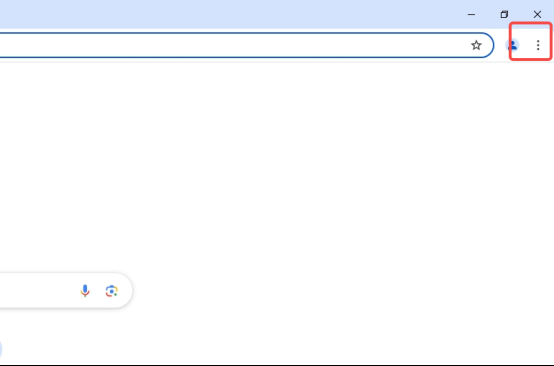Image resolution: width=554 pixels, height=366 pixels.
Task: Restore down the Chrome window
Action: click(504, 14)
